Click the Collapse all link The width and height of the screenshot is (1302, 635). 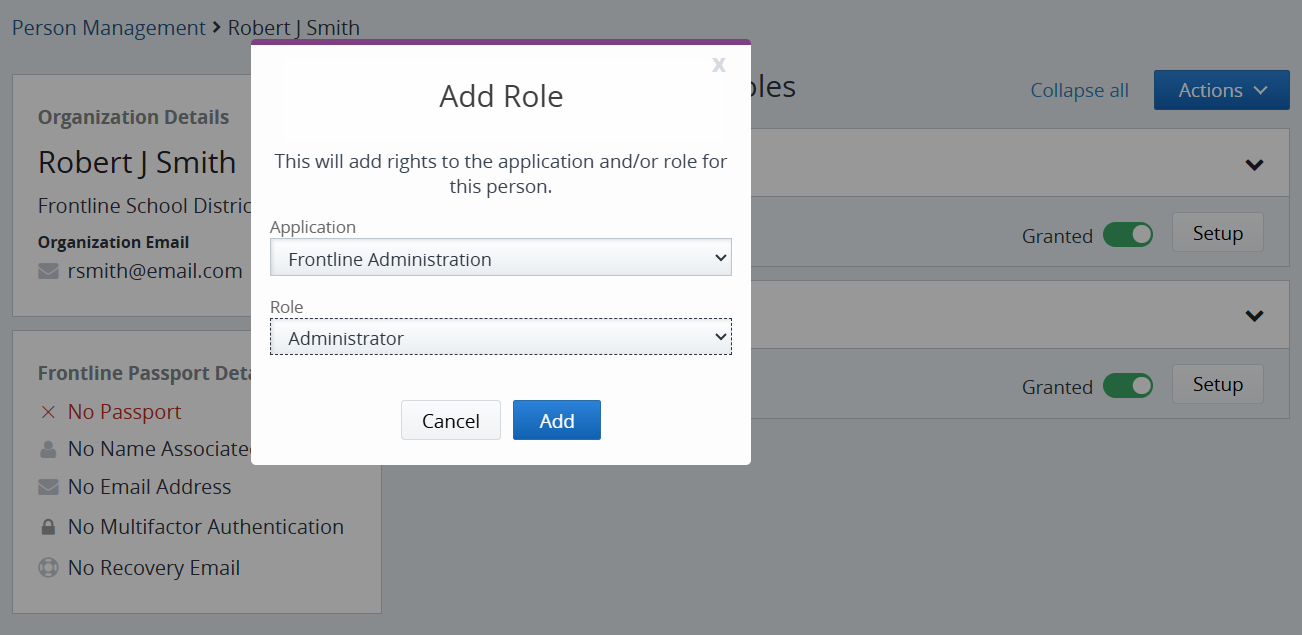[1079, 91]
